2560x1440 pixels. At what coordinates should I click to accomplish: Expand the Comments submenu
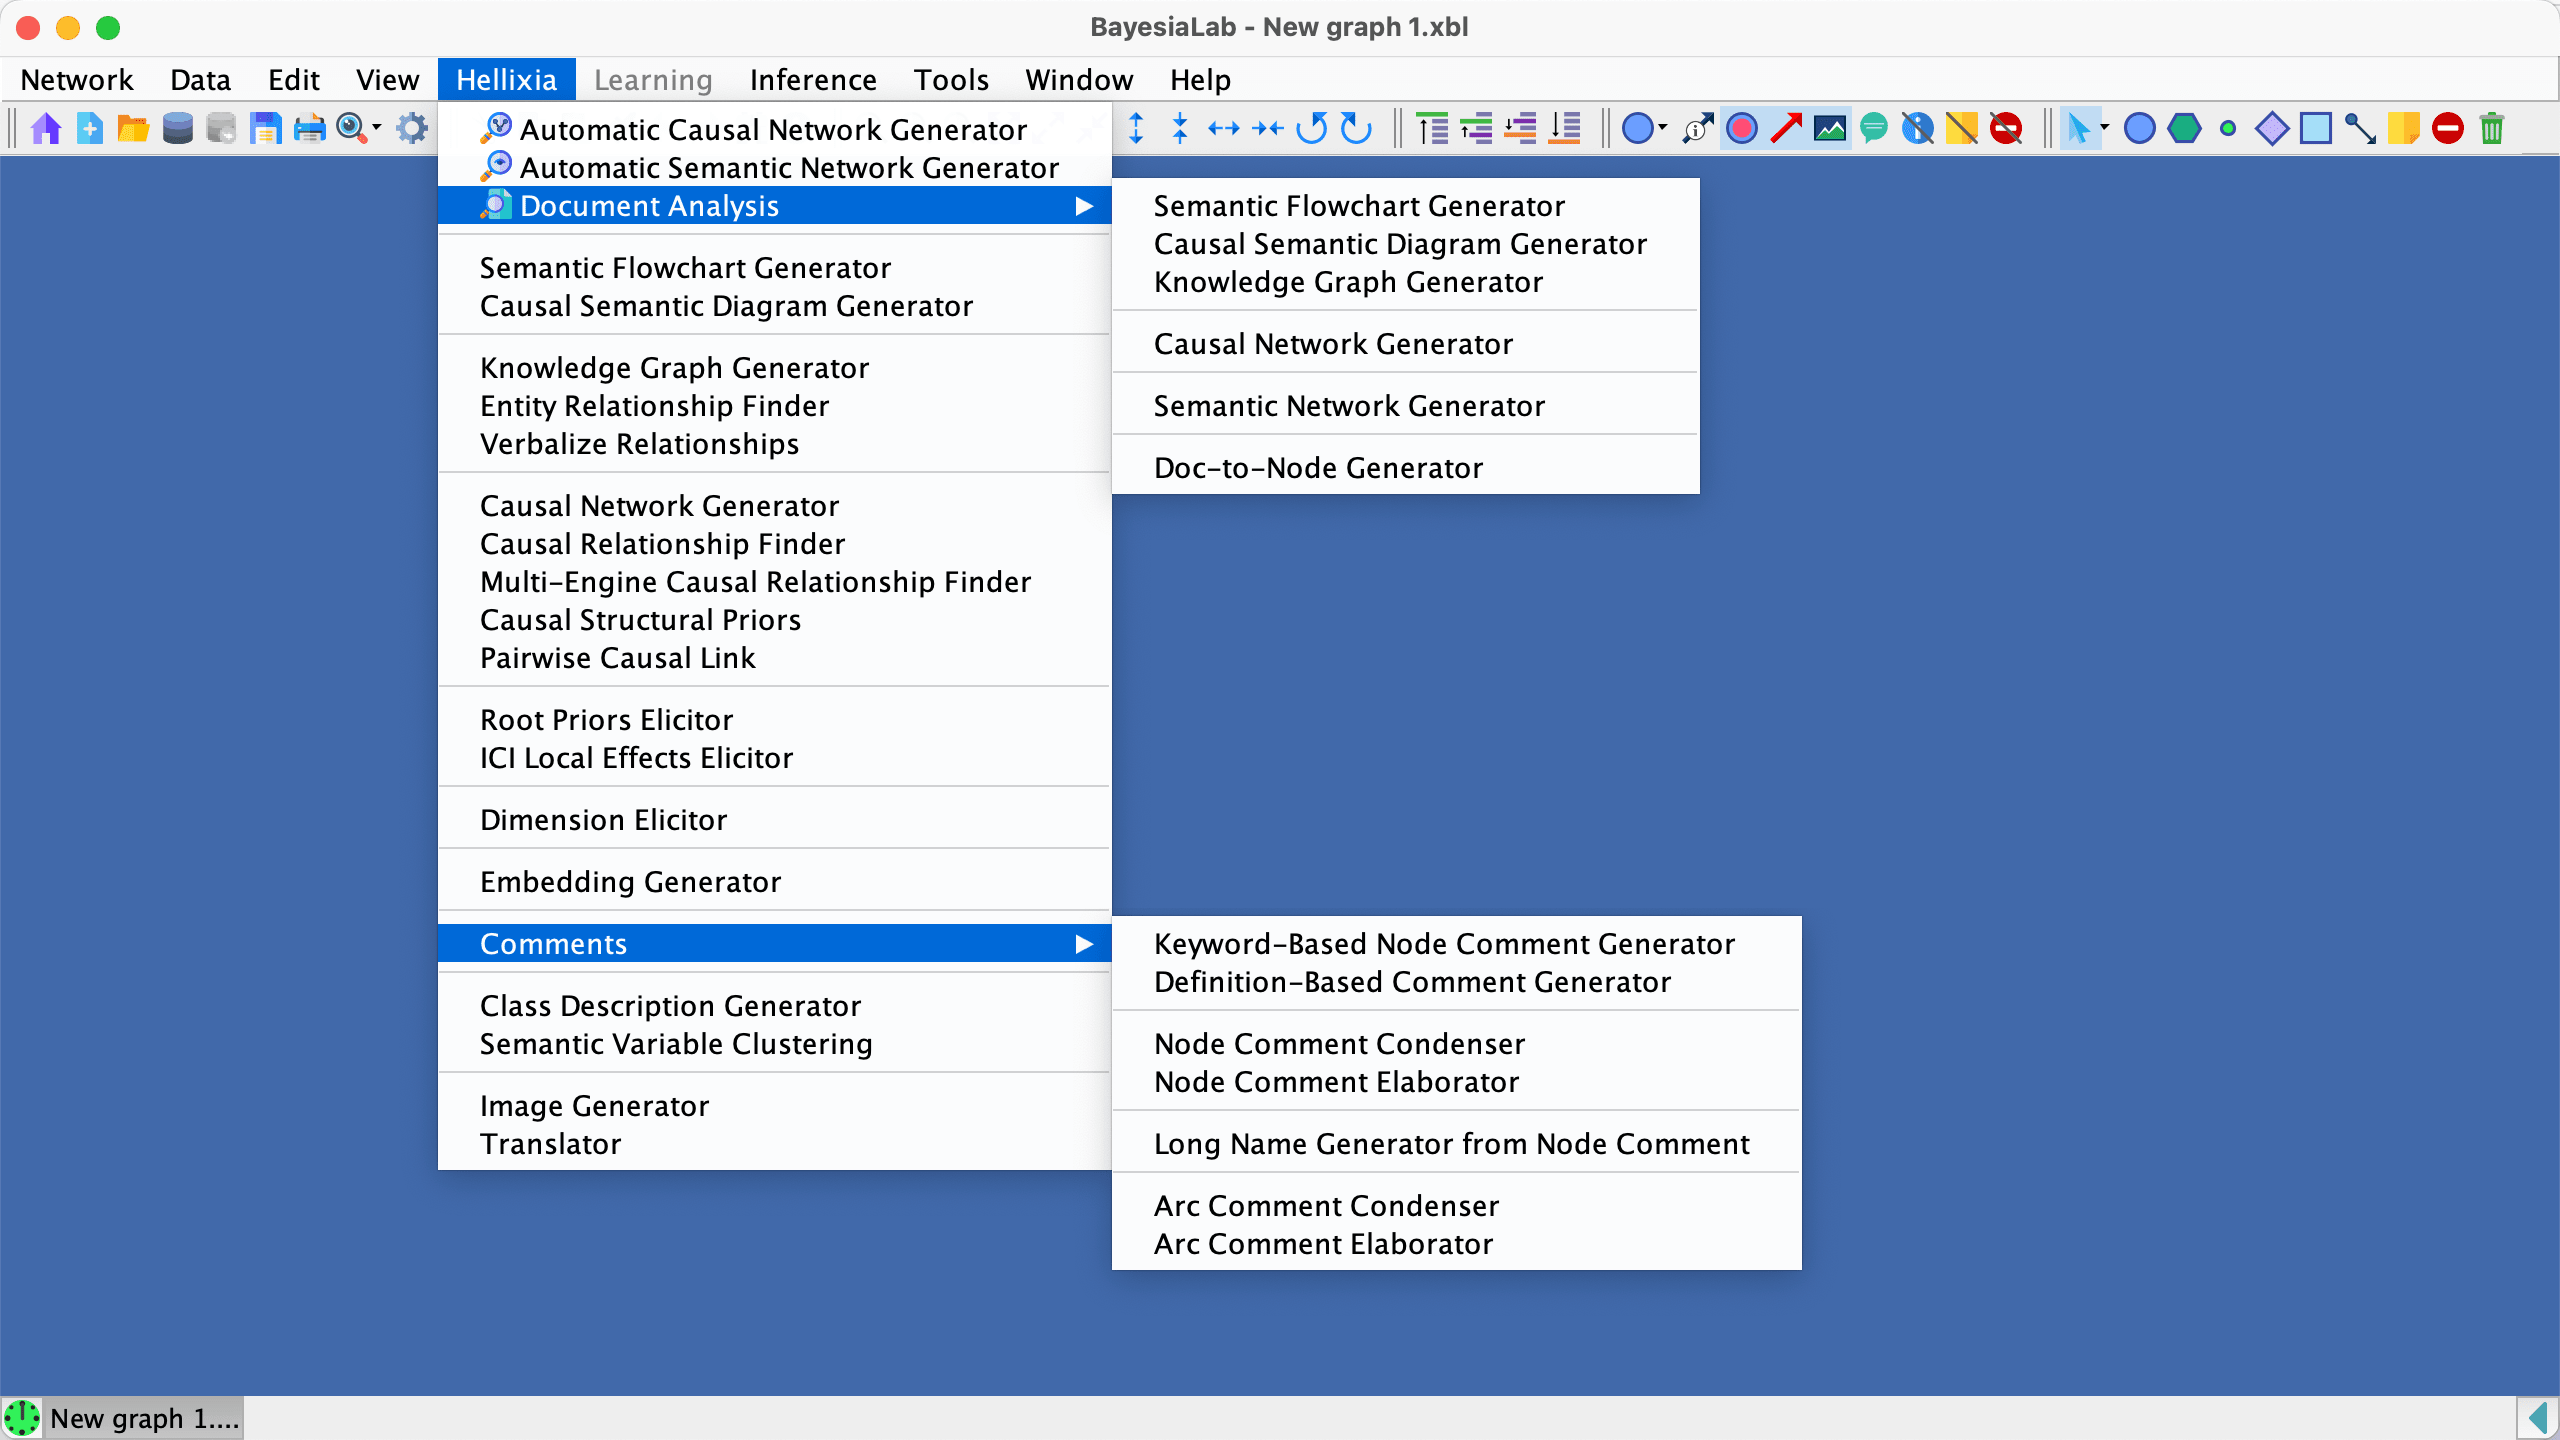point(775,943)
